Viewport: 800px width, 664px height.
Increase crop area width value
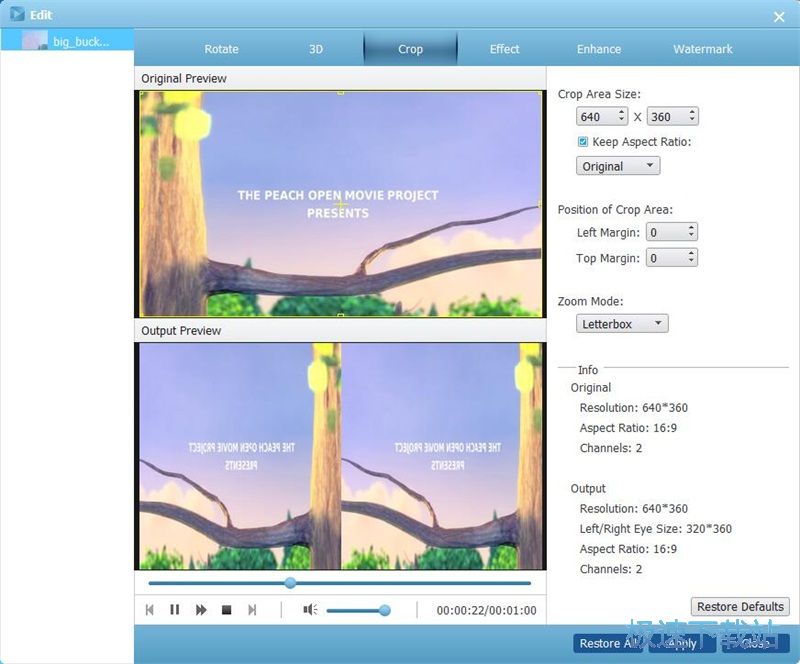(x=621, y=112)
